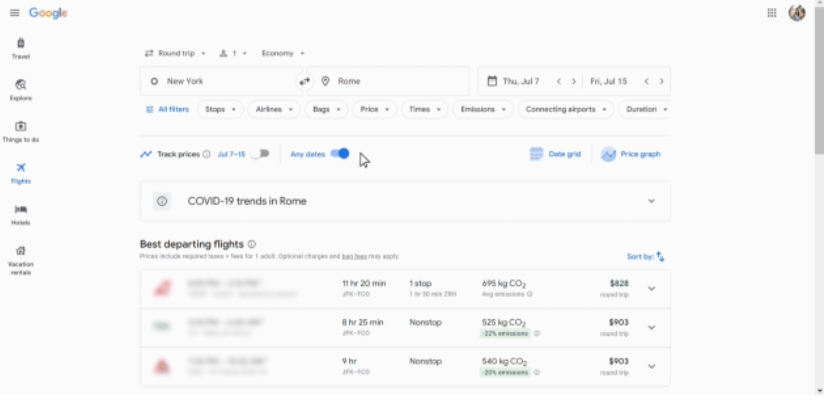Image resolution: width=826 pixels, height=406 pixels.
Task: Open the Connecting airports filter
Action: pos(566,110)
